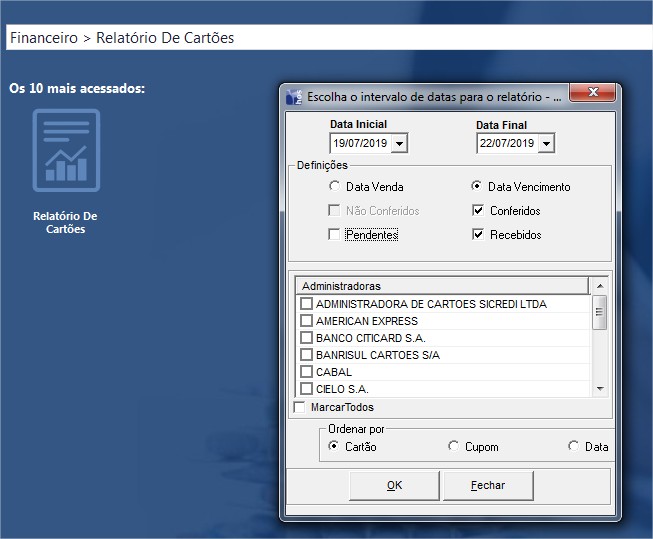Select CIELO S.A. administradora checkbox
Viewport: 653px width, 539px height.
tap(307, 388)
